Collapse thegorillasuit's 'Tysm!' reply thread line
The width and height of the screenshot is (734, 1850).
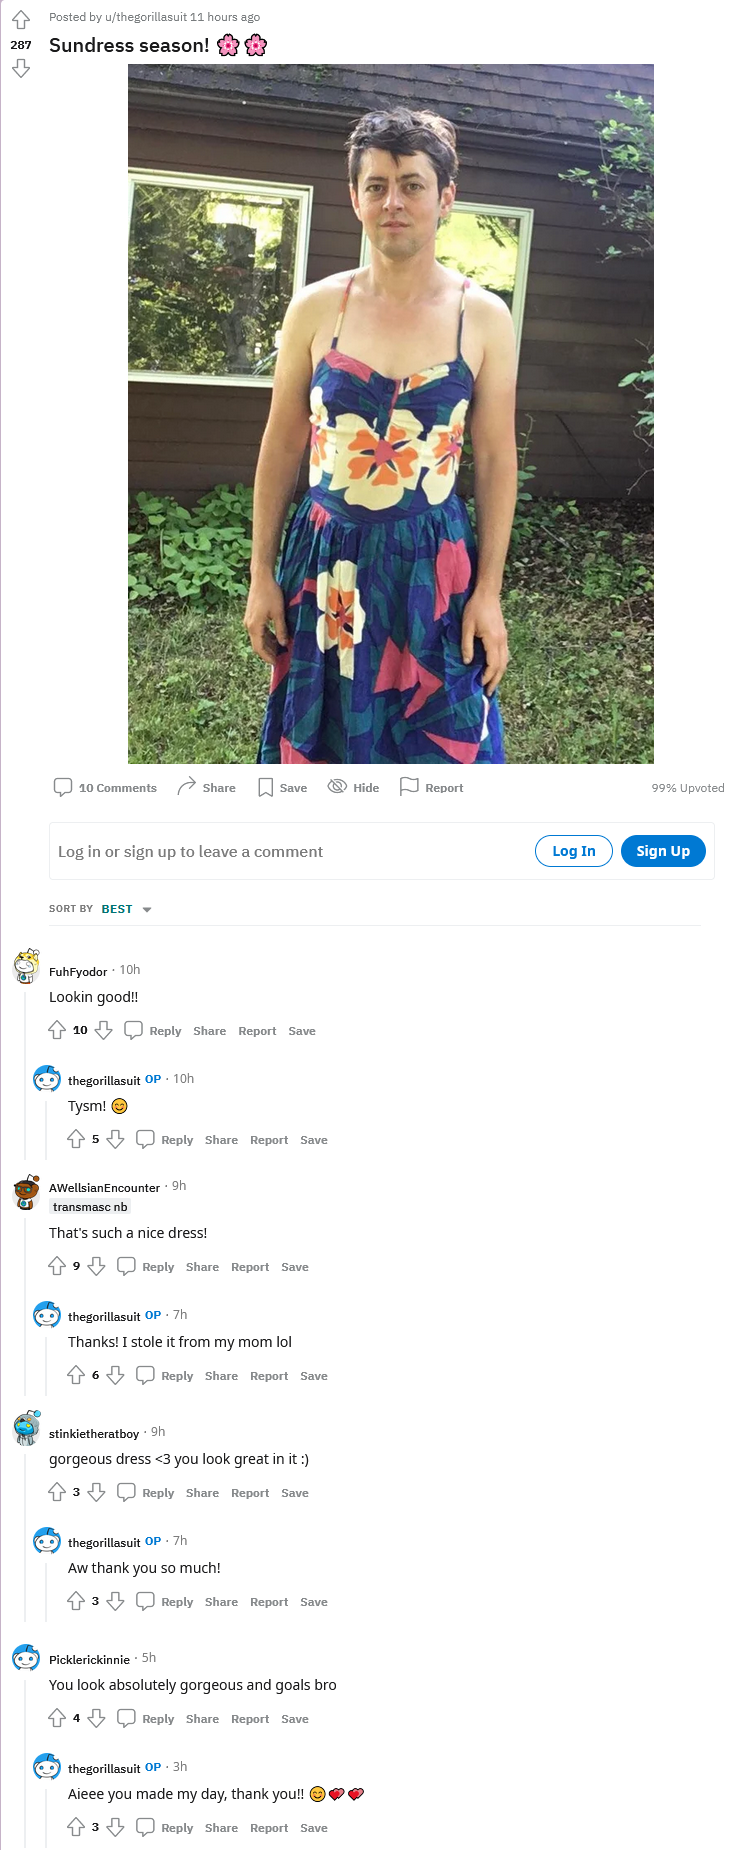tap(47, 1124)
